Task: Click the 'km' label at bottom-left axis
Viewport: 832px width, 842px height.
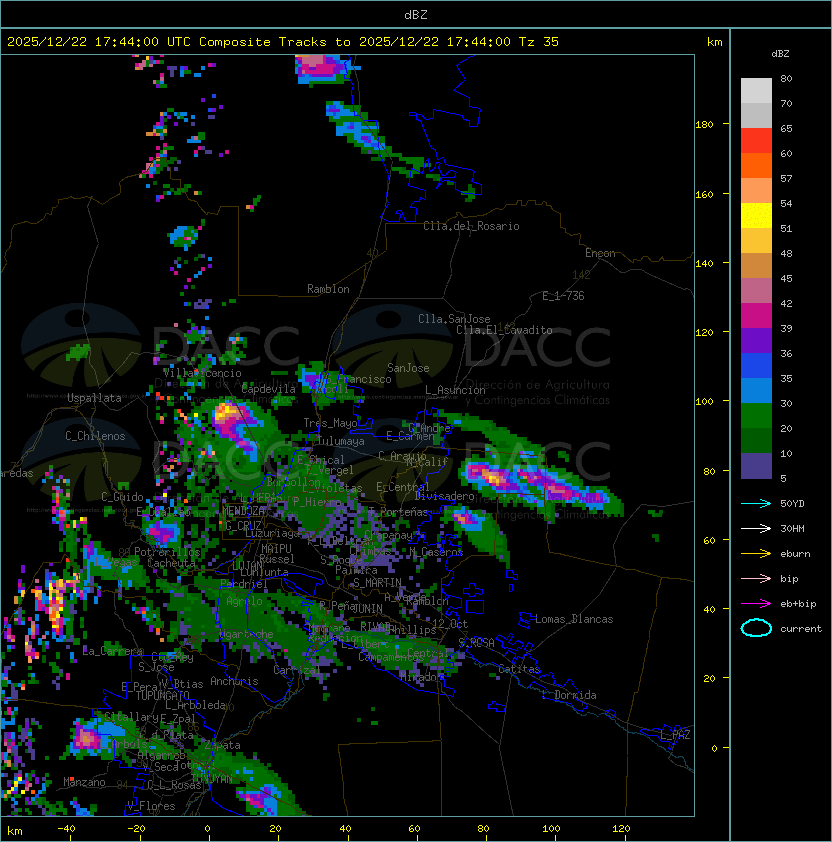Action: tap(15, 831)
